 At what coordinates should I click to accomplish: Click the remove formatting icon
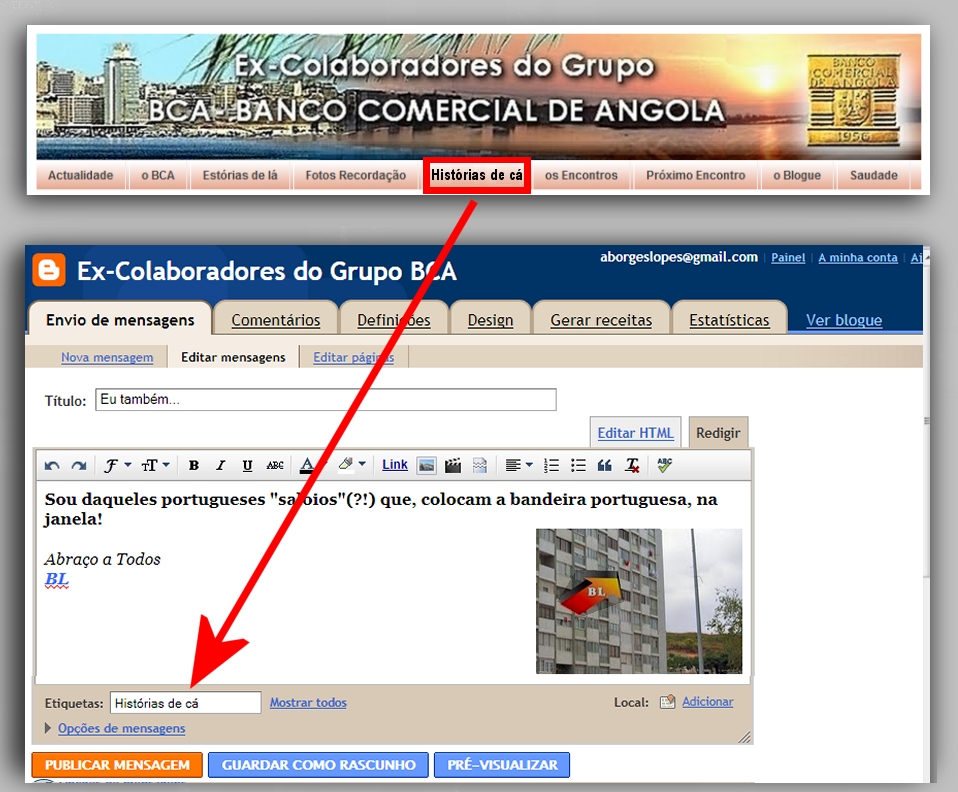(632, 466)
